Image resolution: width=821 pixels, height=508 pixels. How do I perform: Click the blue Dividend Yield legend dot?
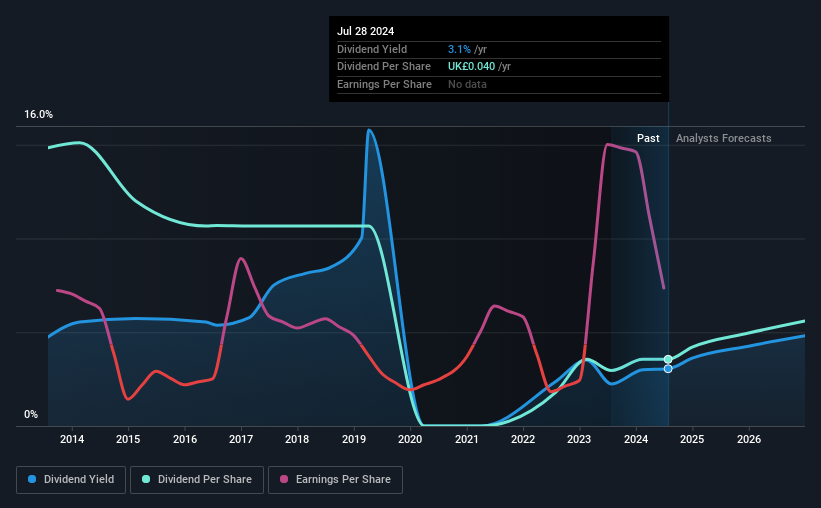click(x=32, y=479)
